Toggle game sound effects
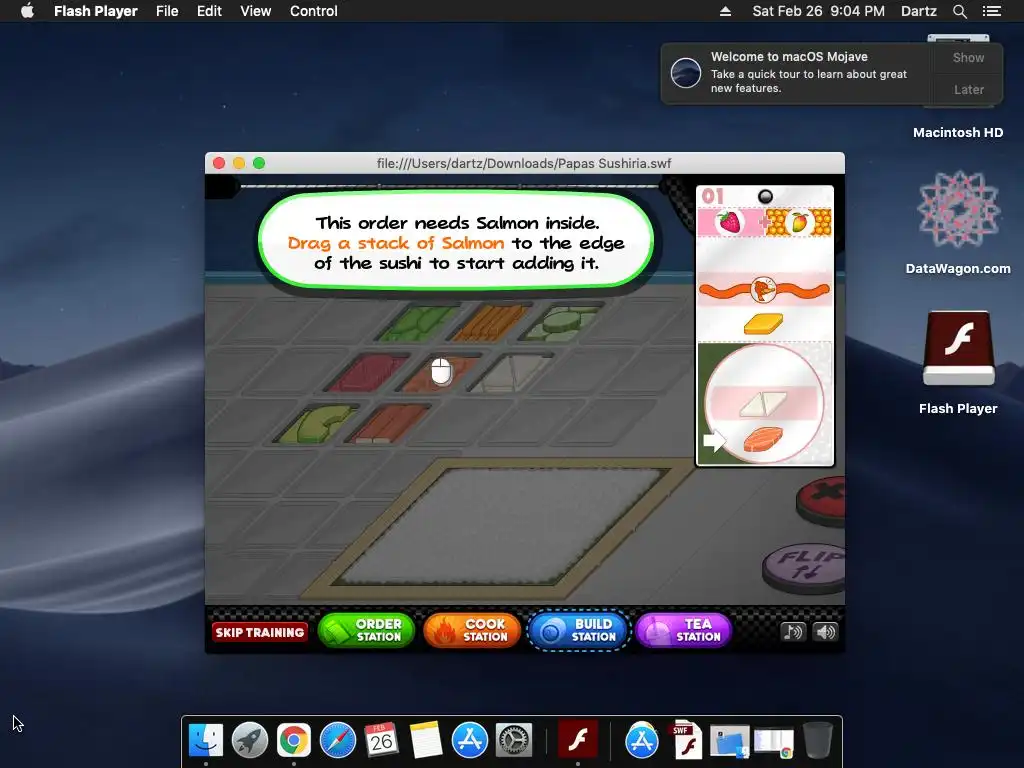This screenshot has width=1024, height=768. coord(825,632)
